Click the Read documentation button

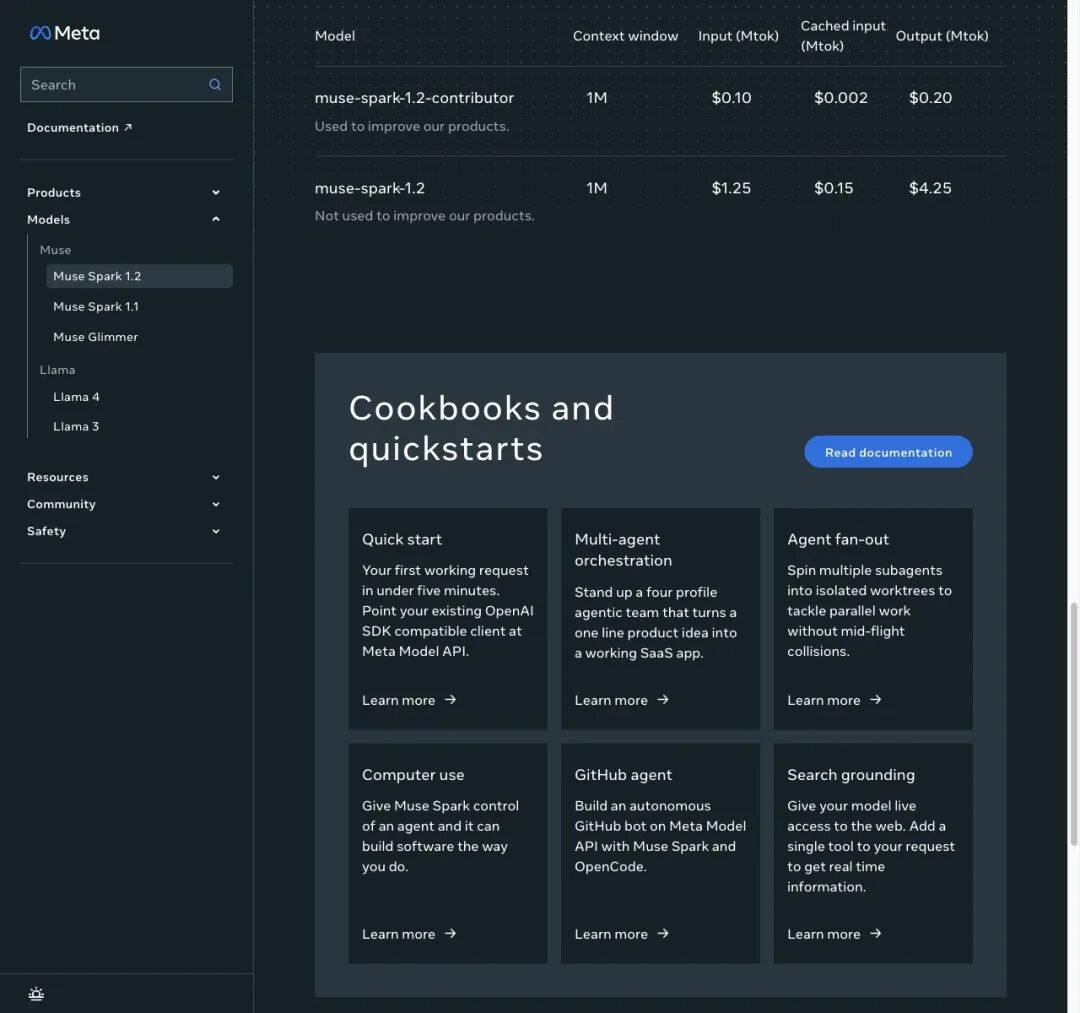[x=889, y=452]
